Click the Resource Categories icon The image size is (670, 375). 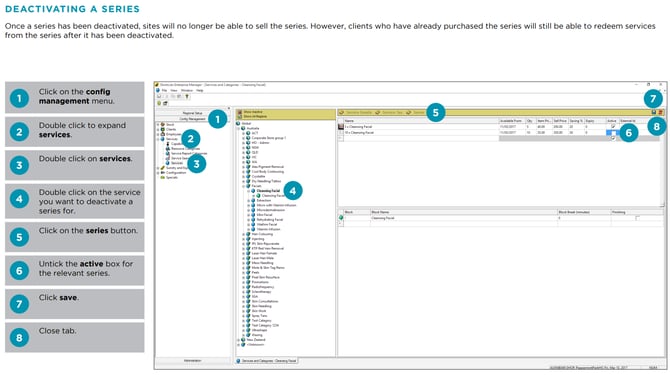click(x=168, y=149)
